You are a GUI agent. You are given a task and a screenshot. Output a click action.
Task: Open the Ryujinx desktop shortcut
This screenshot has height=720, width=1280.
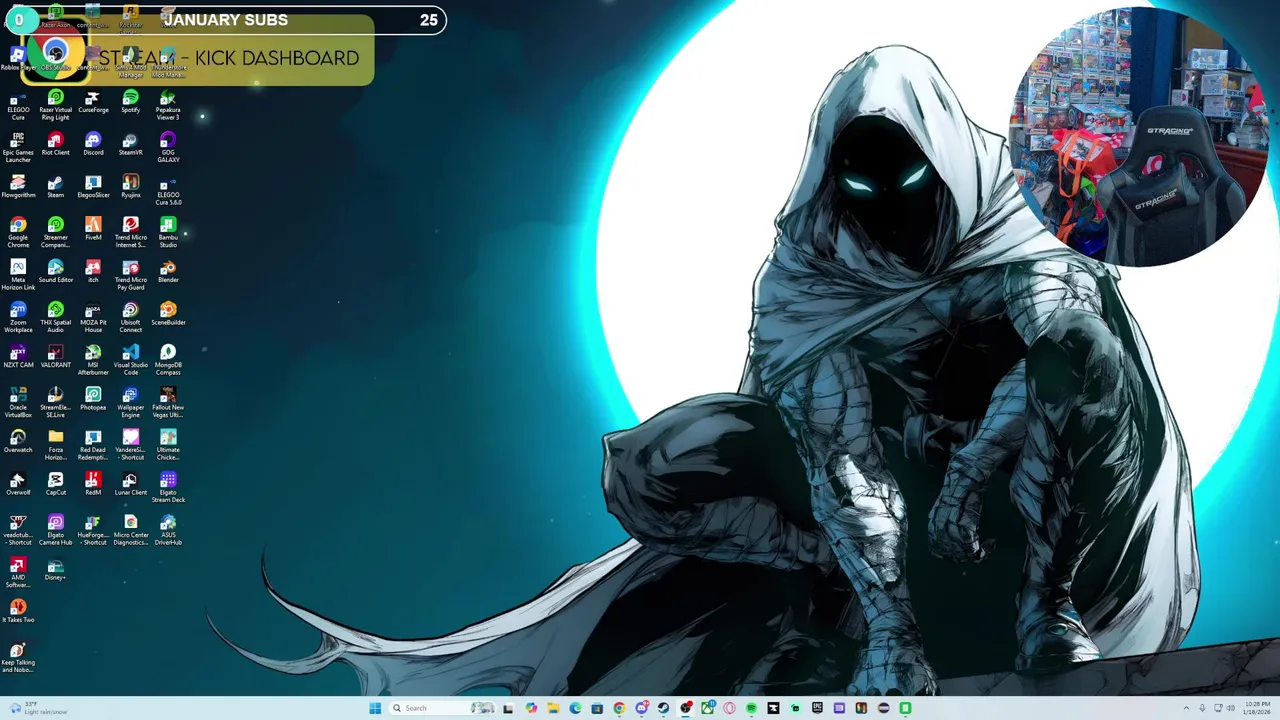pos(130,187)
